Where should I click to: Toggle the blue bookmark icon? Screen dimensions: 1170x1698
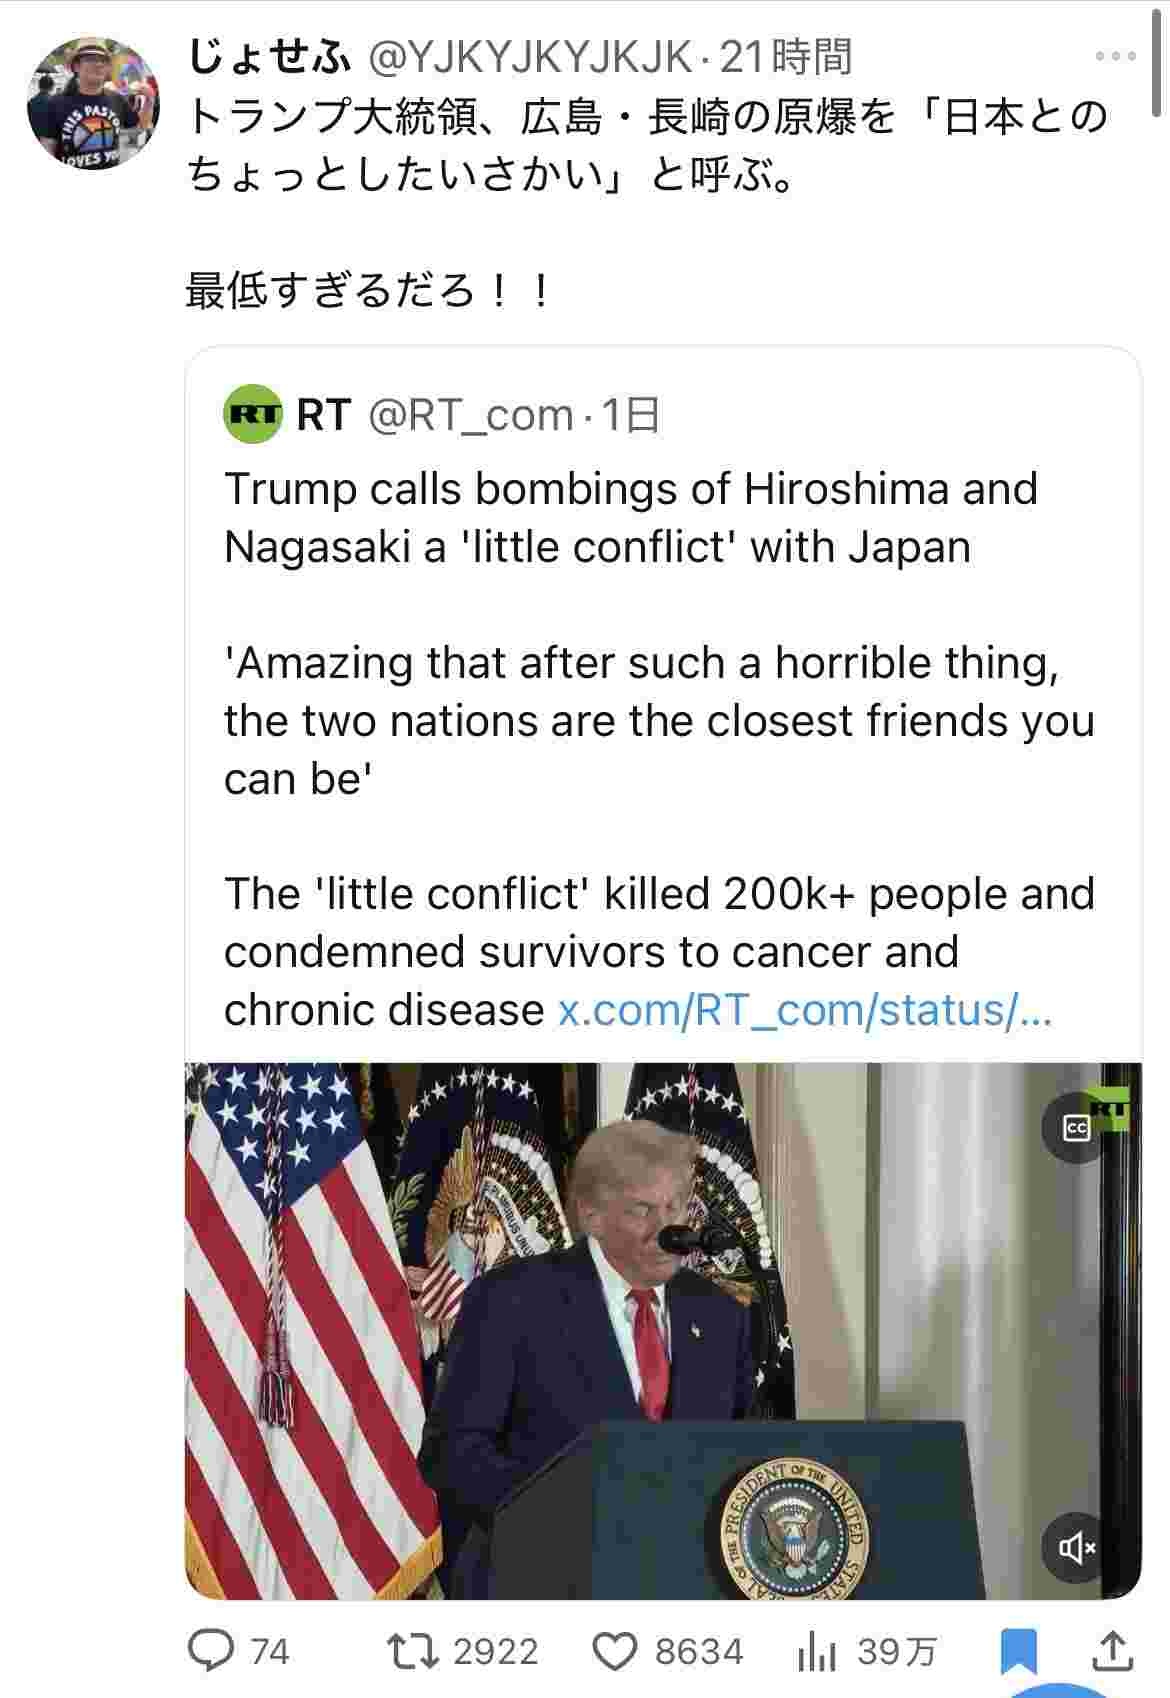coord(1019,1651)
